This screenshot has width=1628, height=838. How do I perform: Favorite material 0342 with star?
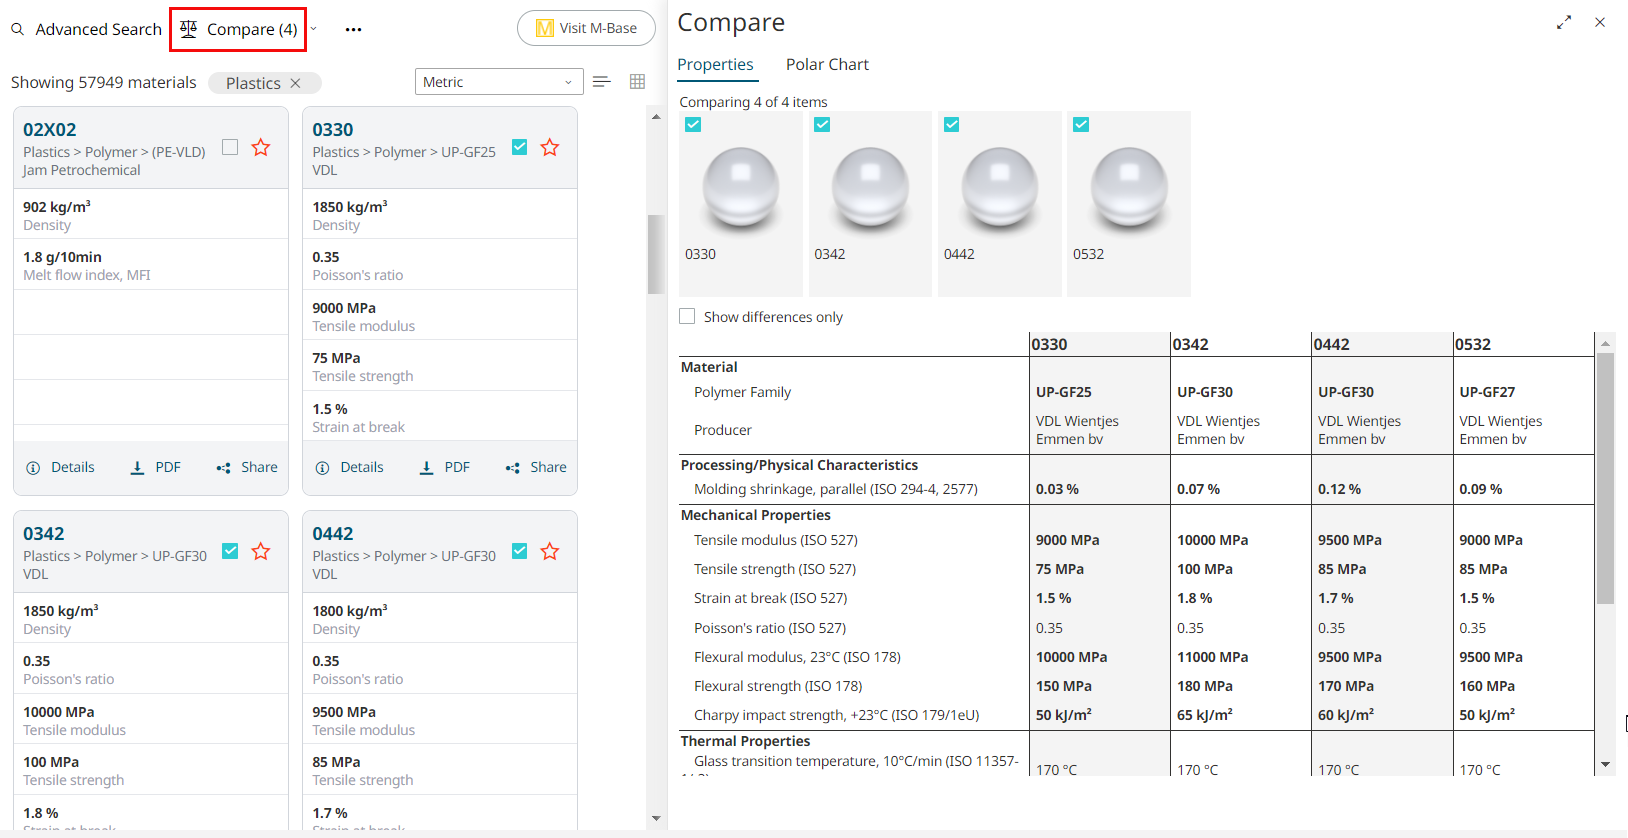261,551
